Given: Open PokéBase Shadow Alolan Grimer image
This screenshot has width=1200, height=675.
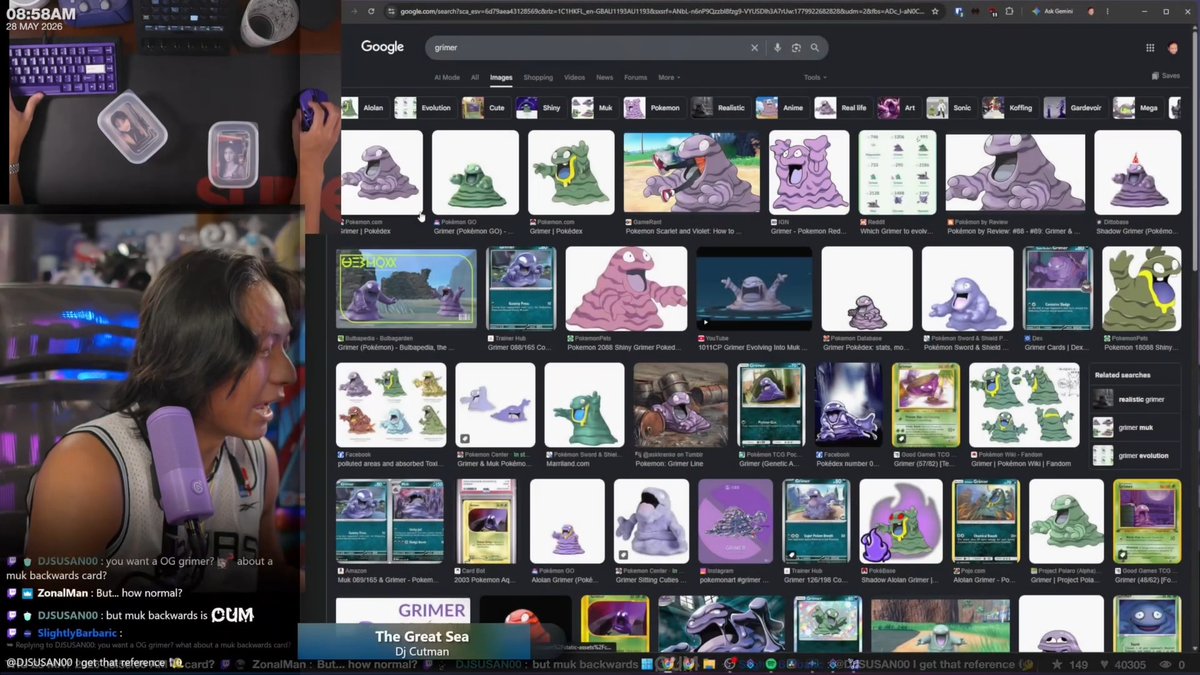Looking at the screenshot, I should click(901, 522).
